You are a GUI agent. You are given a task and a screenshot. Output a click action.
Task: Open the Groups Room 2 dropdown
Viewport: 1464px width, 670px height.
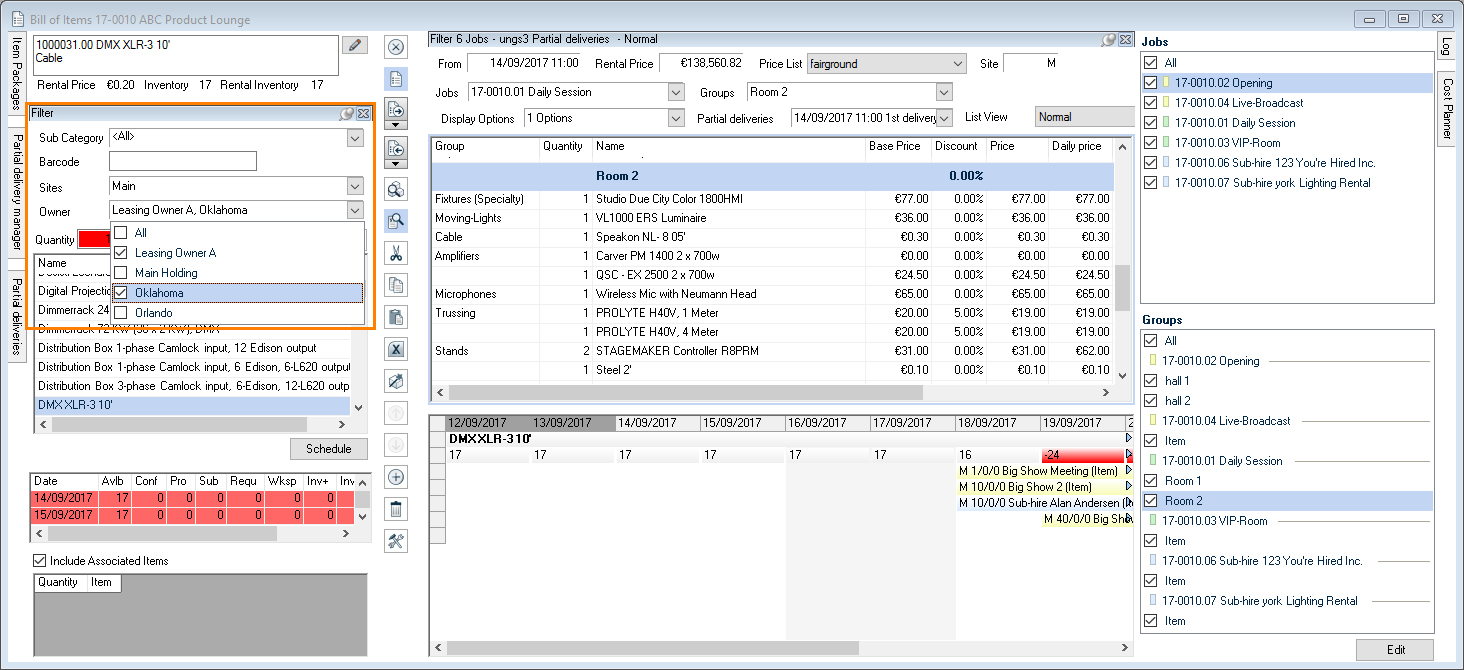click(943, 92)
